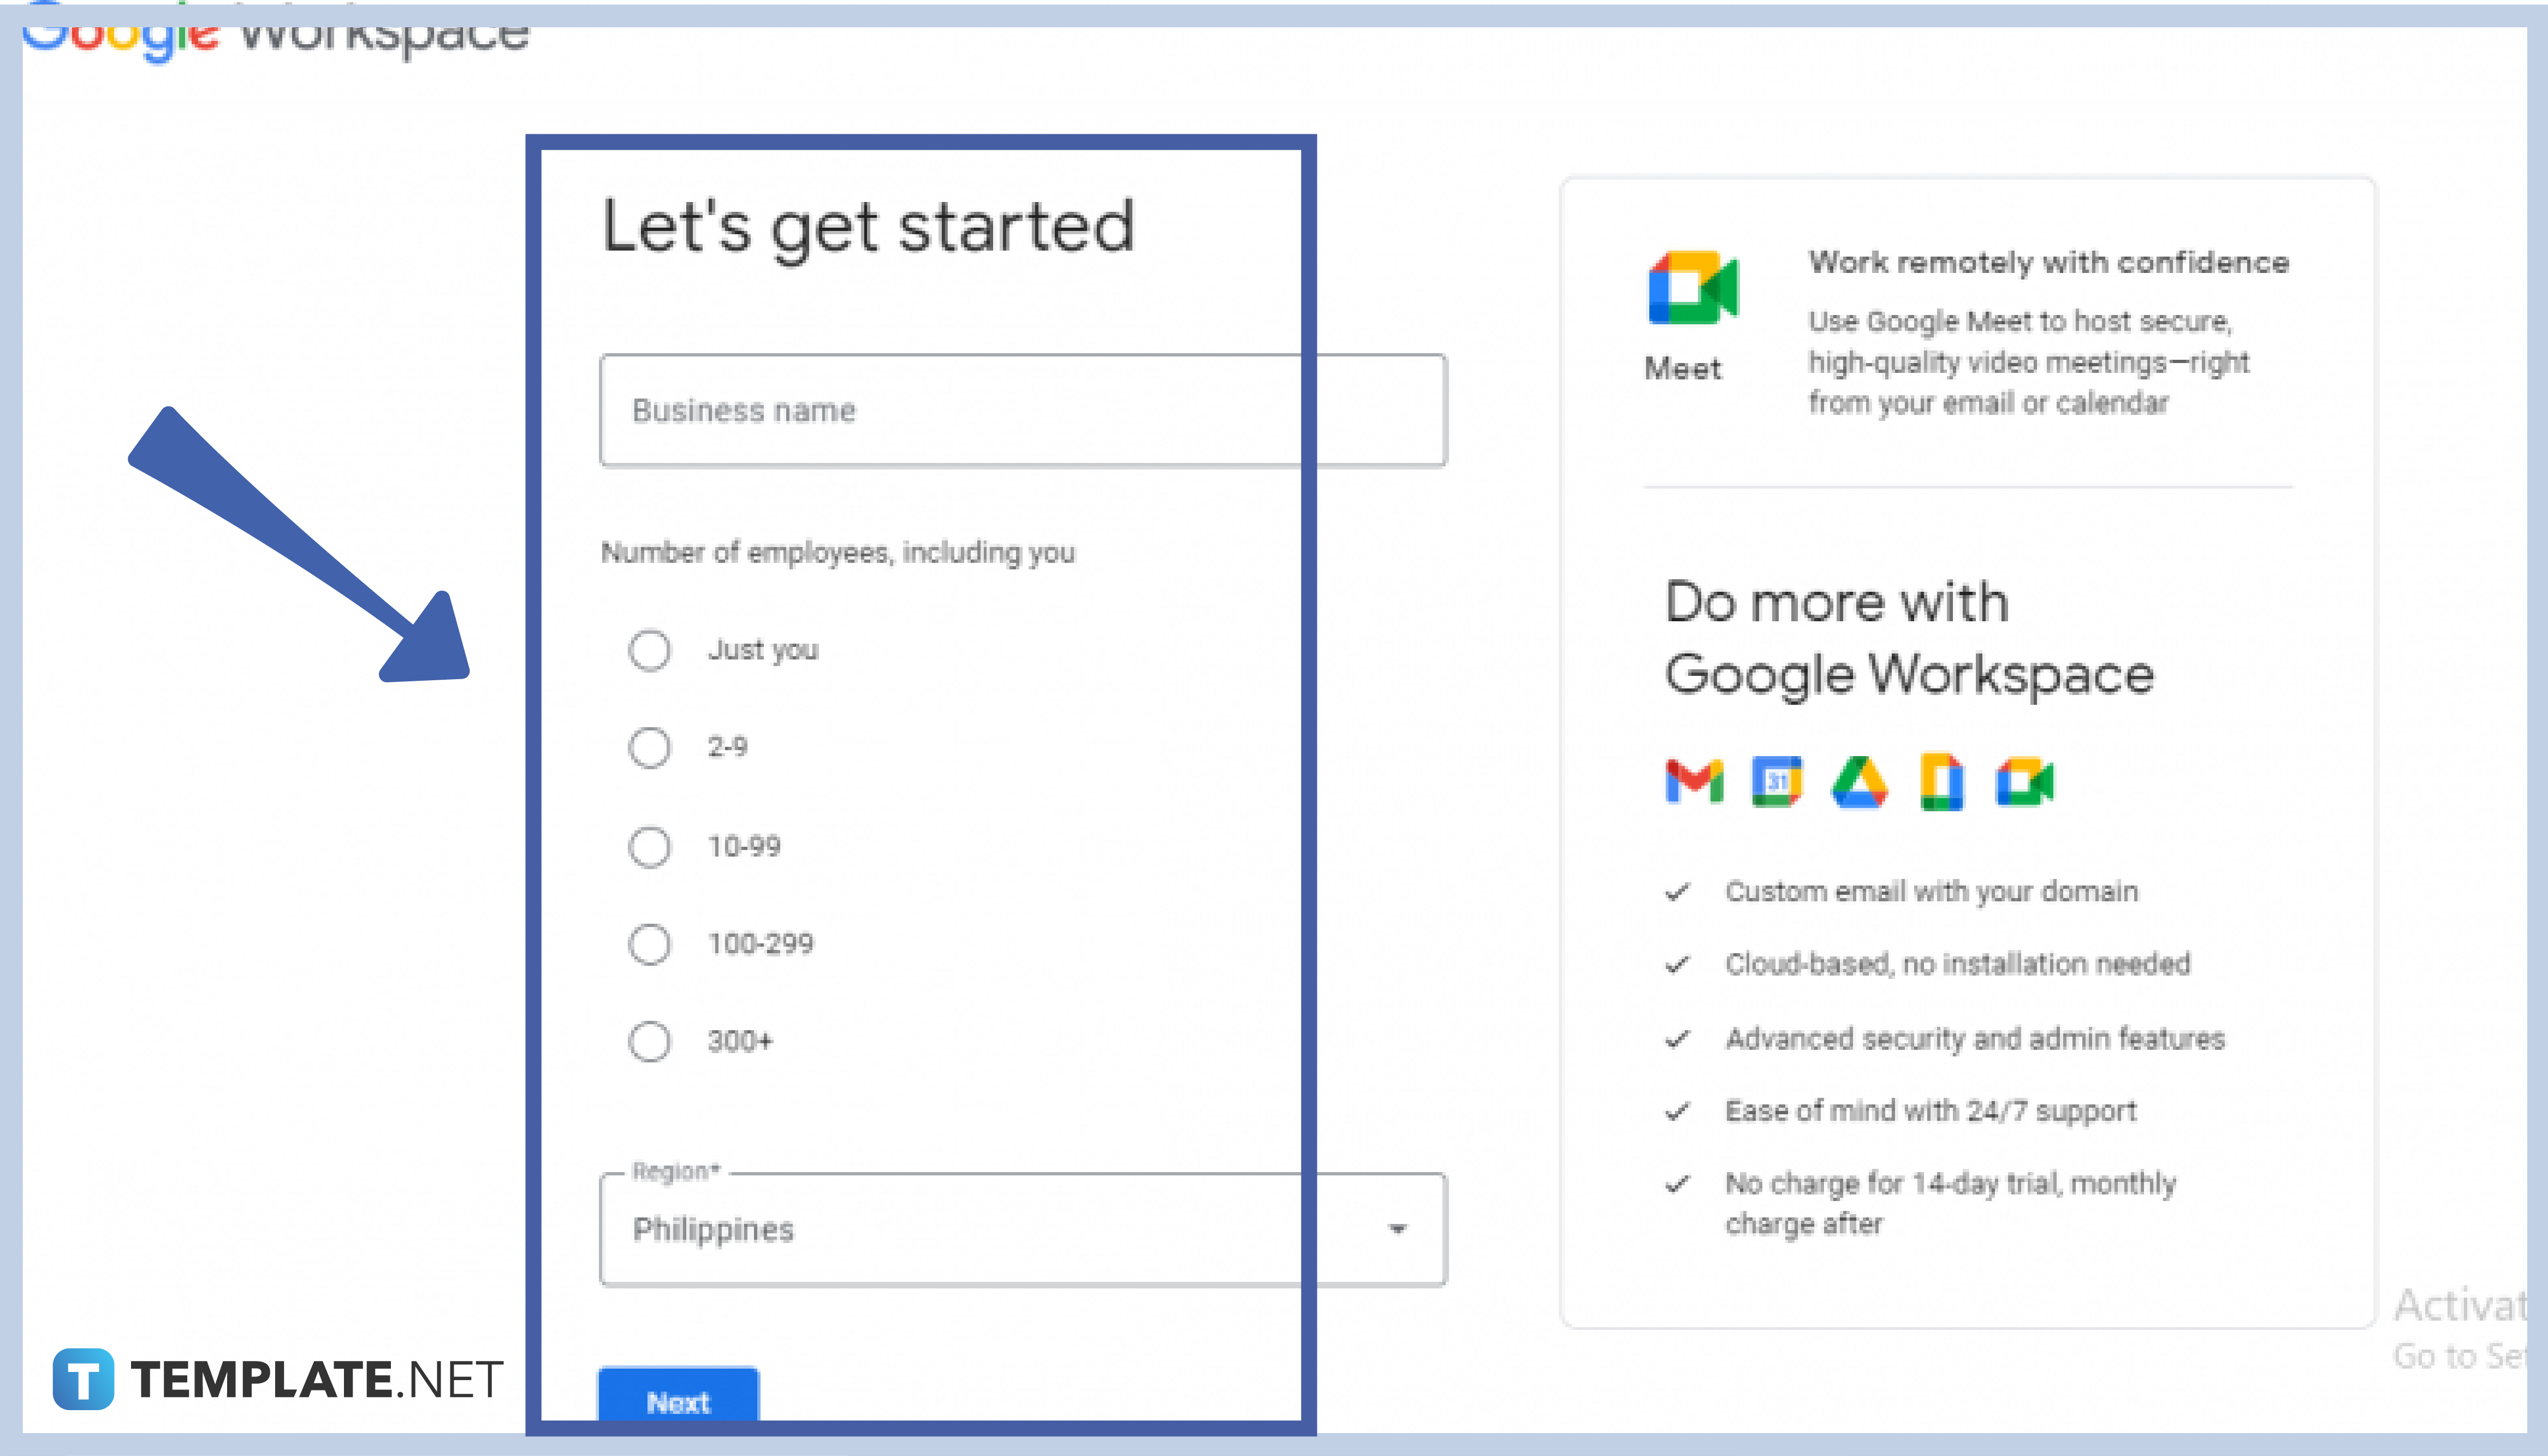Click the Let's get started heading
This screenshot has width=2548, height=1456.
click(x=868, y=228)
